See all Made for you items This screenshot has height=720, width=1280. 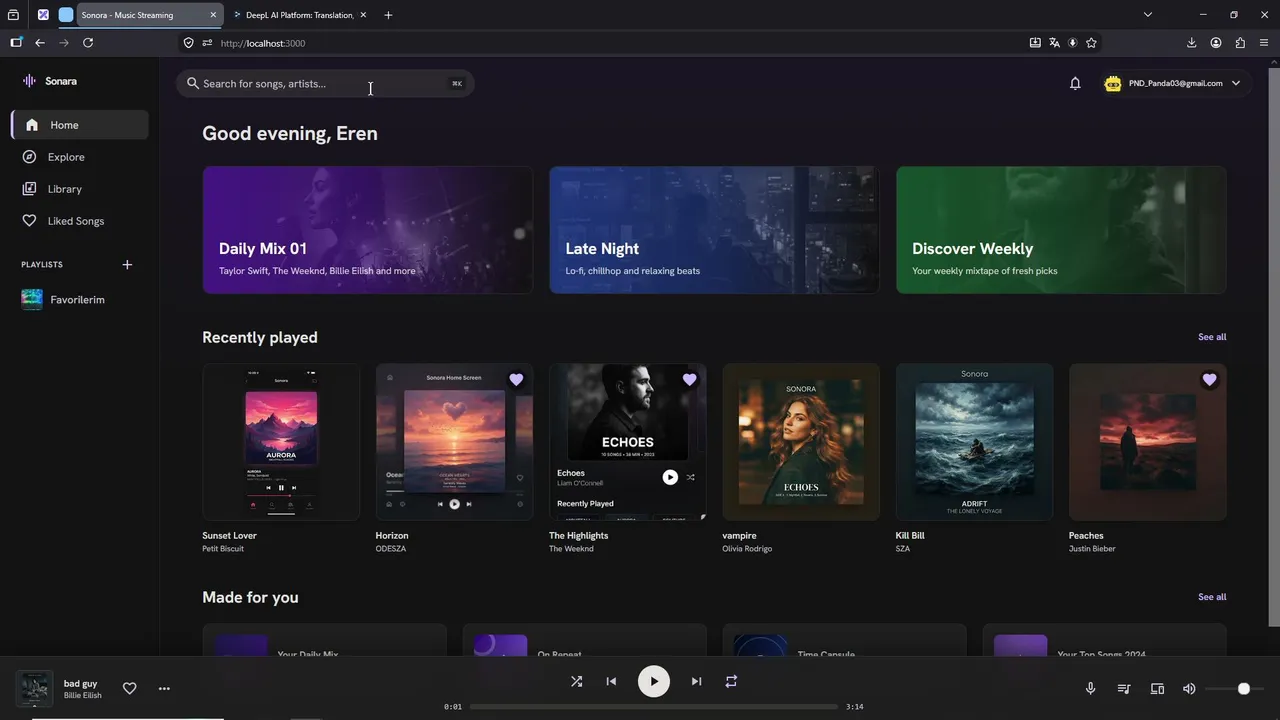(1212, 597)
